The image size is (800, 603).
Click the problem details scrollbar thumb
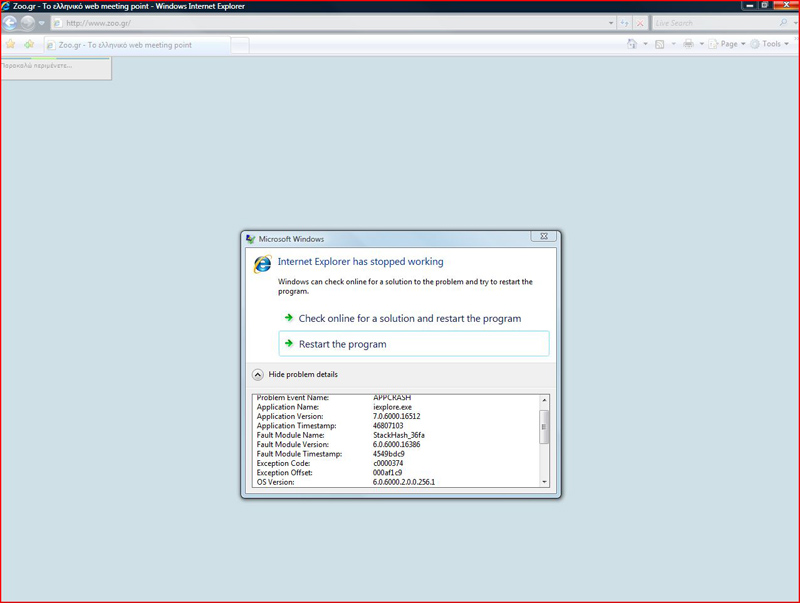(x=544, y=426)
